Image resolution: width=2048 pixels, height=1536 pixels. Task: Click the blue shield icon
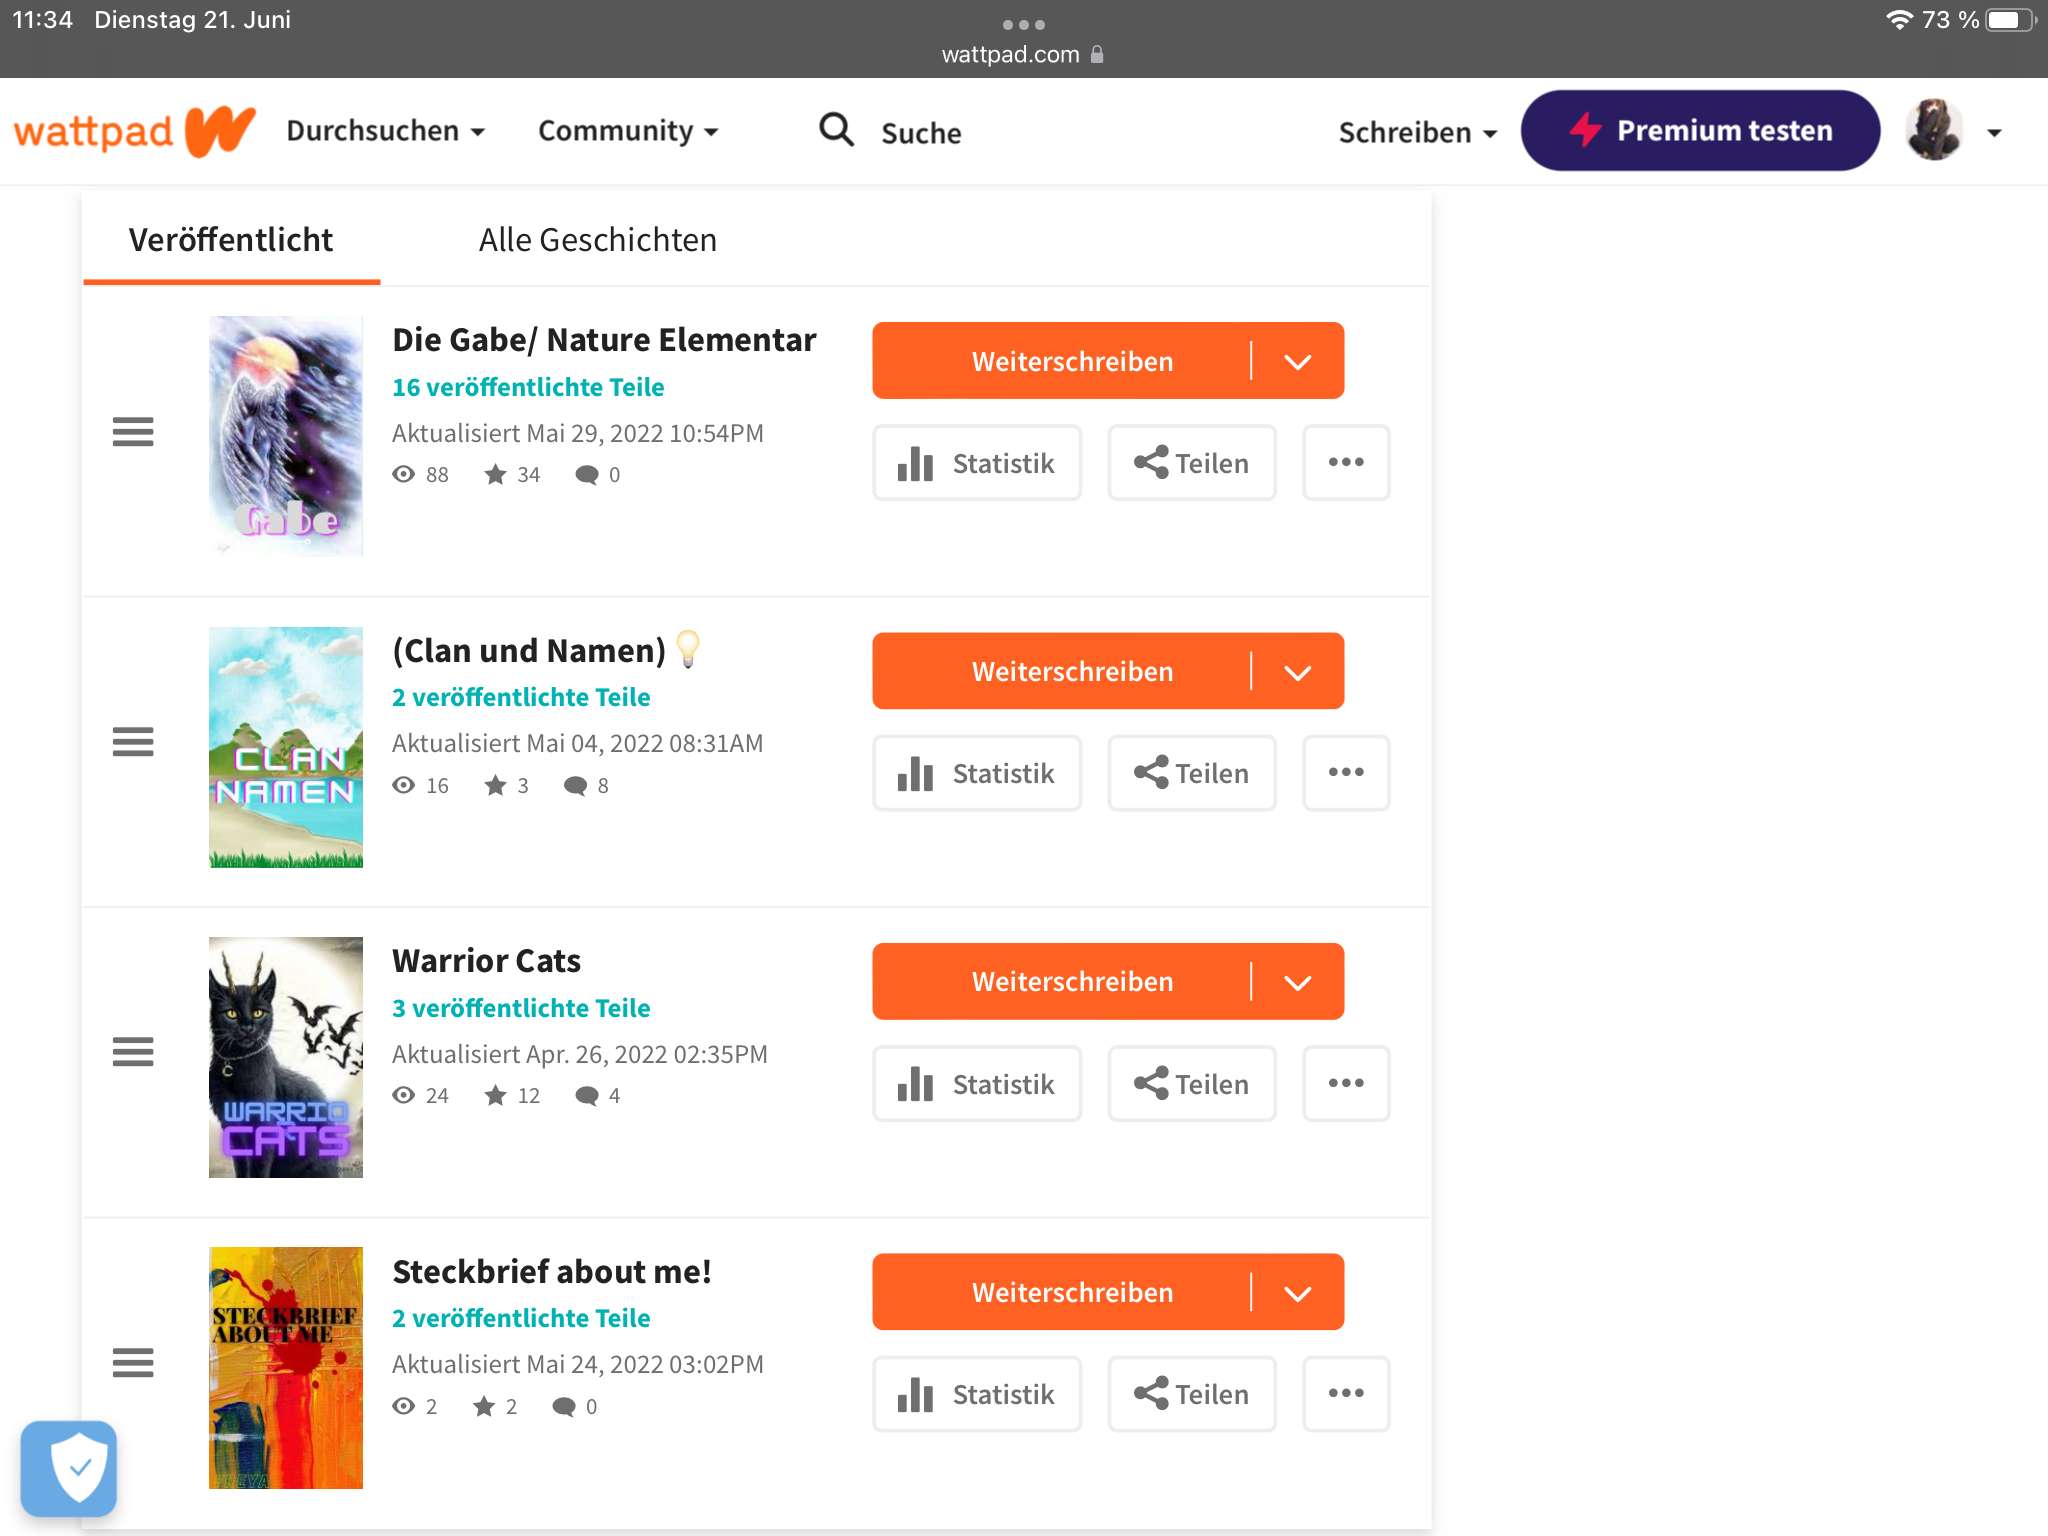pos(69,1467)
